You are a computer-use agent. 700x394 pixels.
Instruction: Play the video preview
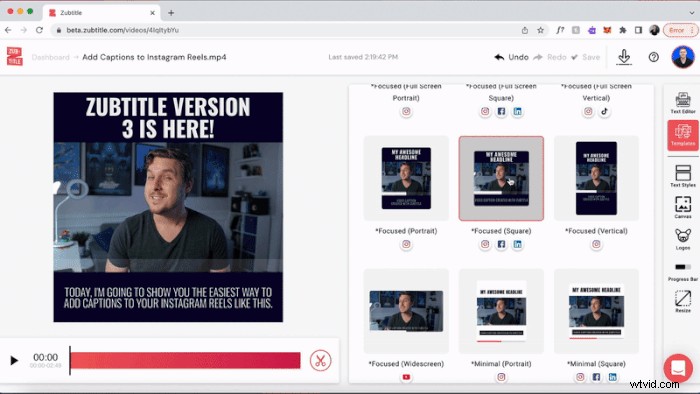(x=14, y=360)
